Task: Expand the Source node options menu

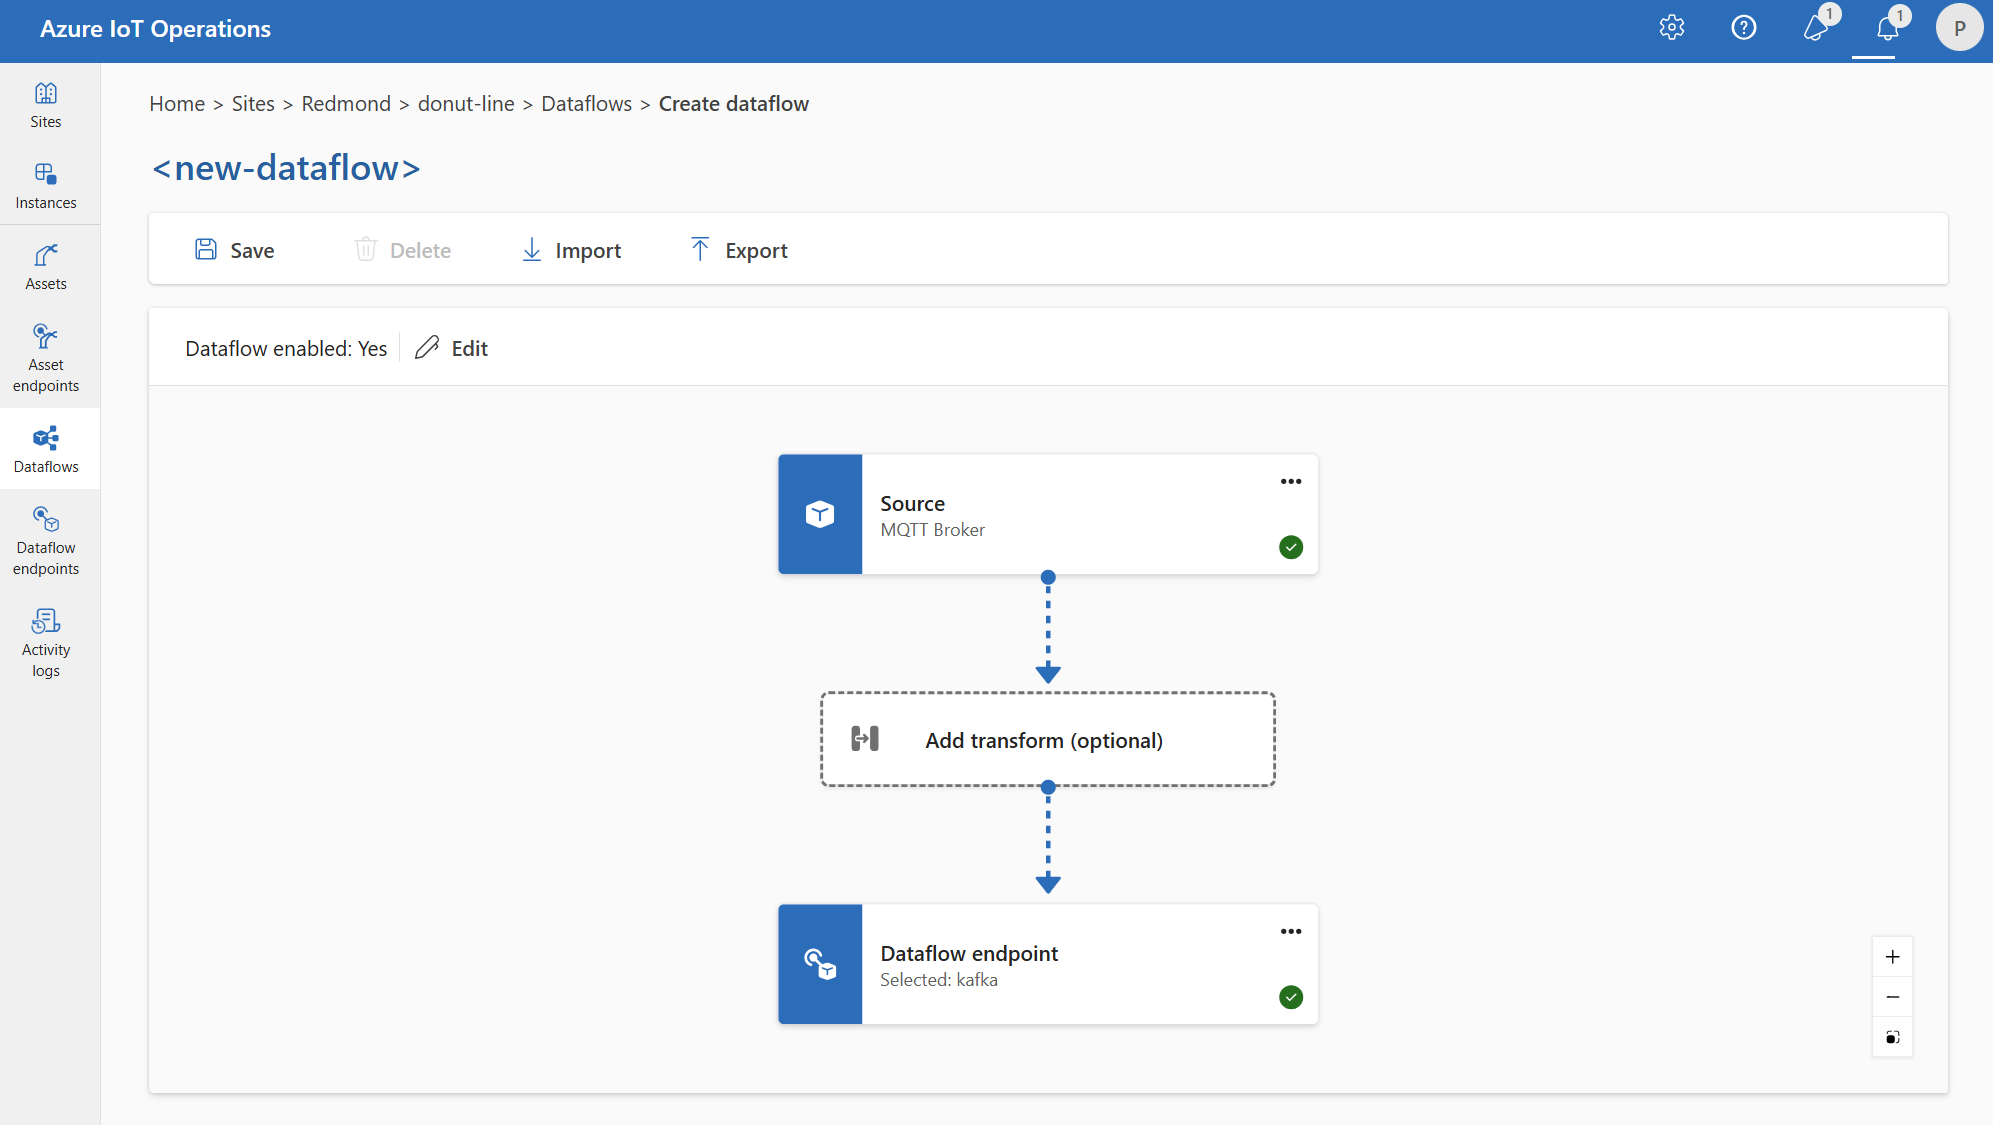Action: 1291,482
